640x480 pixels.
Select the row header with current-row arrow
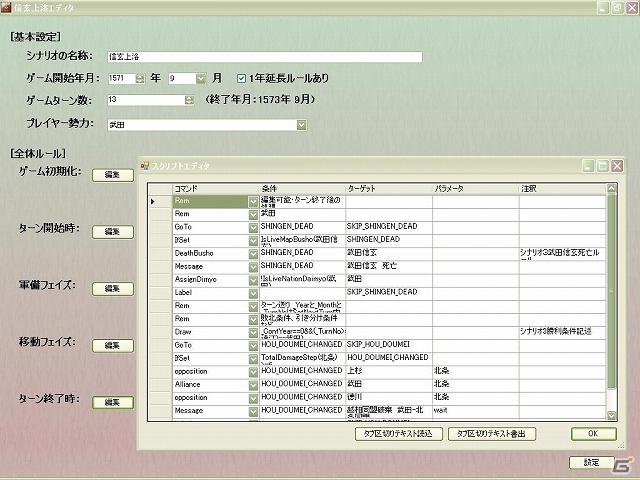click(160, 201)
